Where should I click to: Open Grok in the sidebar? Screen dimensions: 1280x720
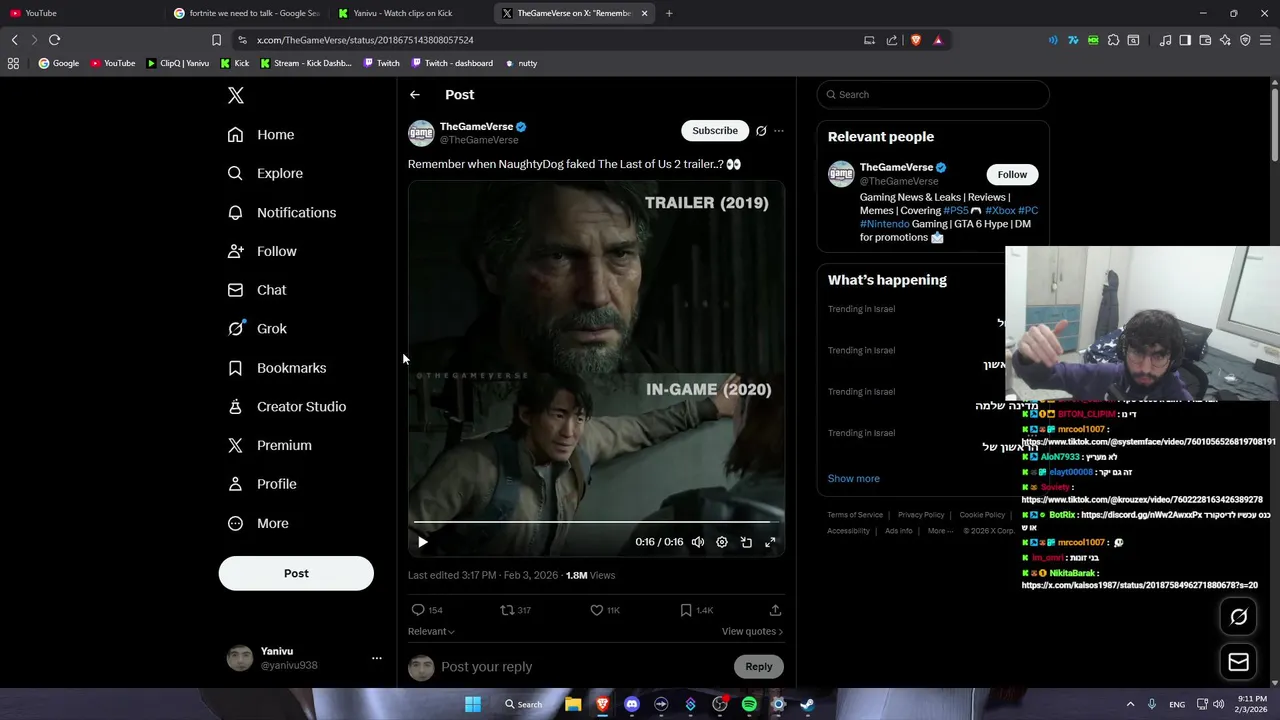[257, 328]
